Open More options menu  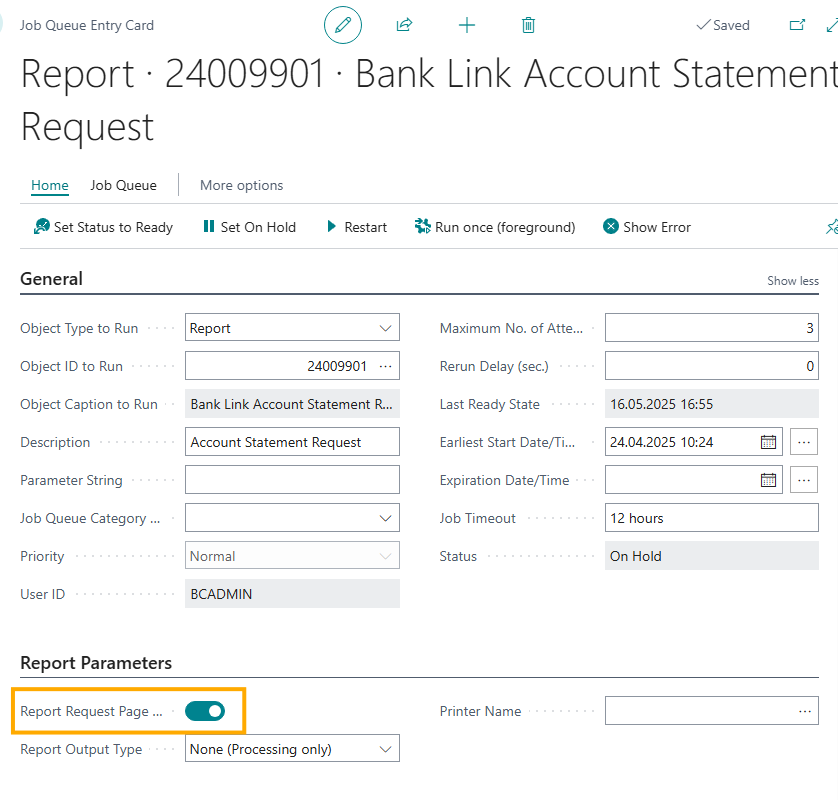tap(242, 185)
